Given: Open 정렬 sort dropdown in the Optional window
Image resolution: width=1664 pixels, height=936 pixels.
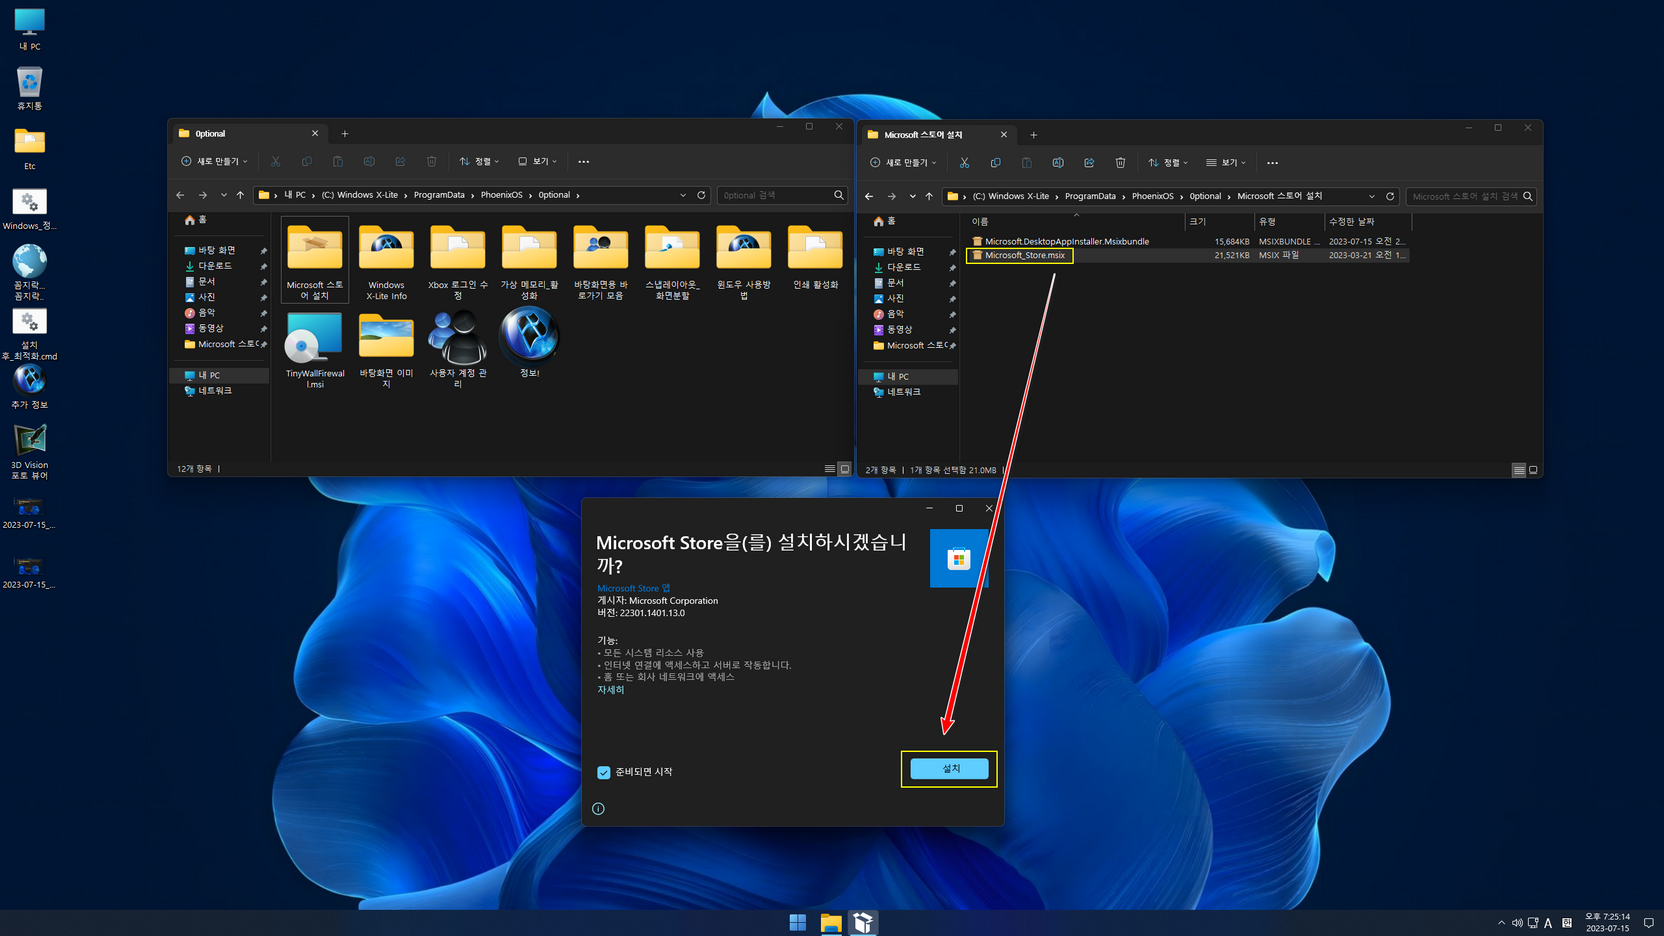Looking at the screenshot, I should (x=479, y=161).
